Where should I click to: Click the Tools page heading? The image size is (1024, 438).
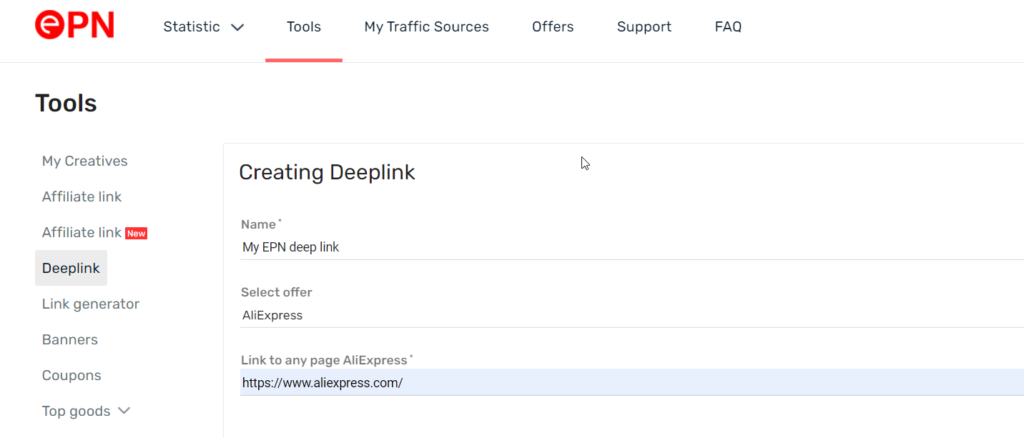(66, 103)
